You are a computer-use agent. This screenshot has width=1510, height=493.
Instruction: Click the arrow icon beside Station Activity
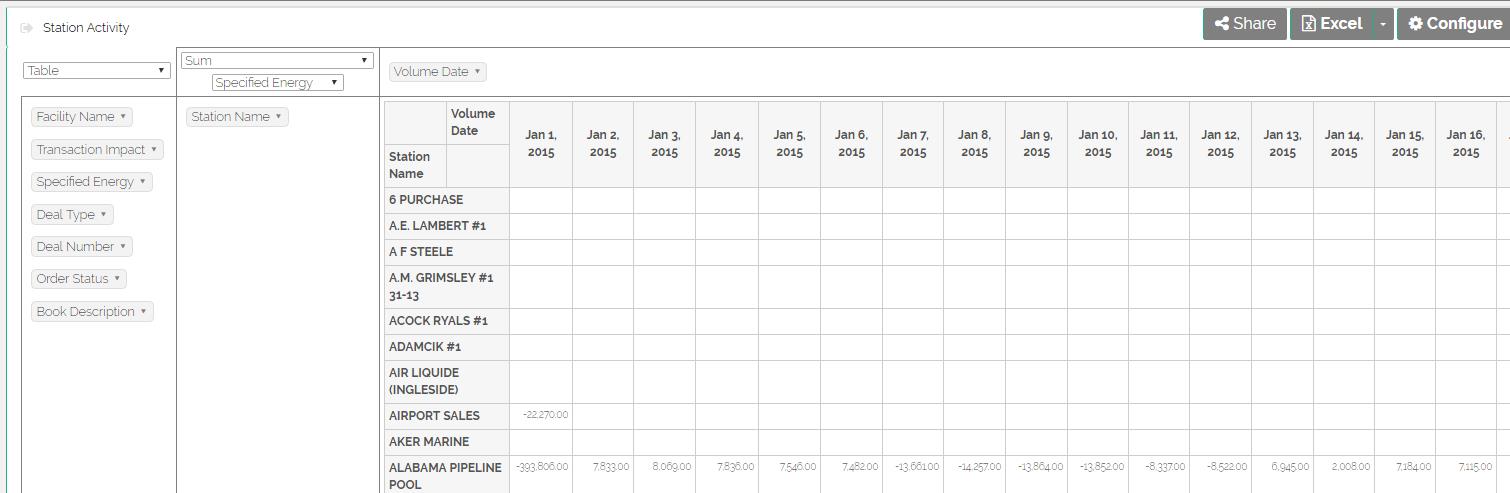[x=27, y=28]
